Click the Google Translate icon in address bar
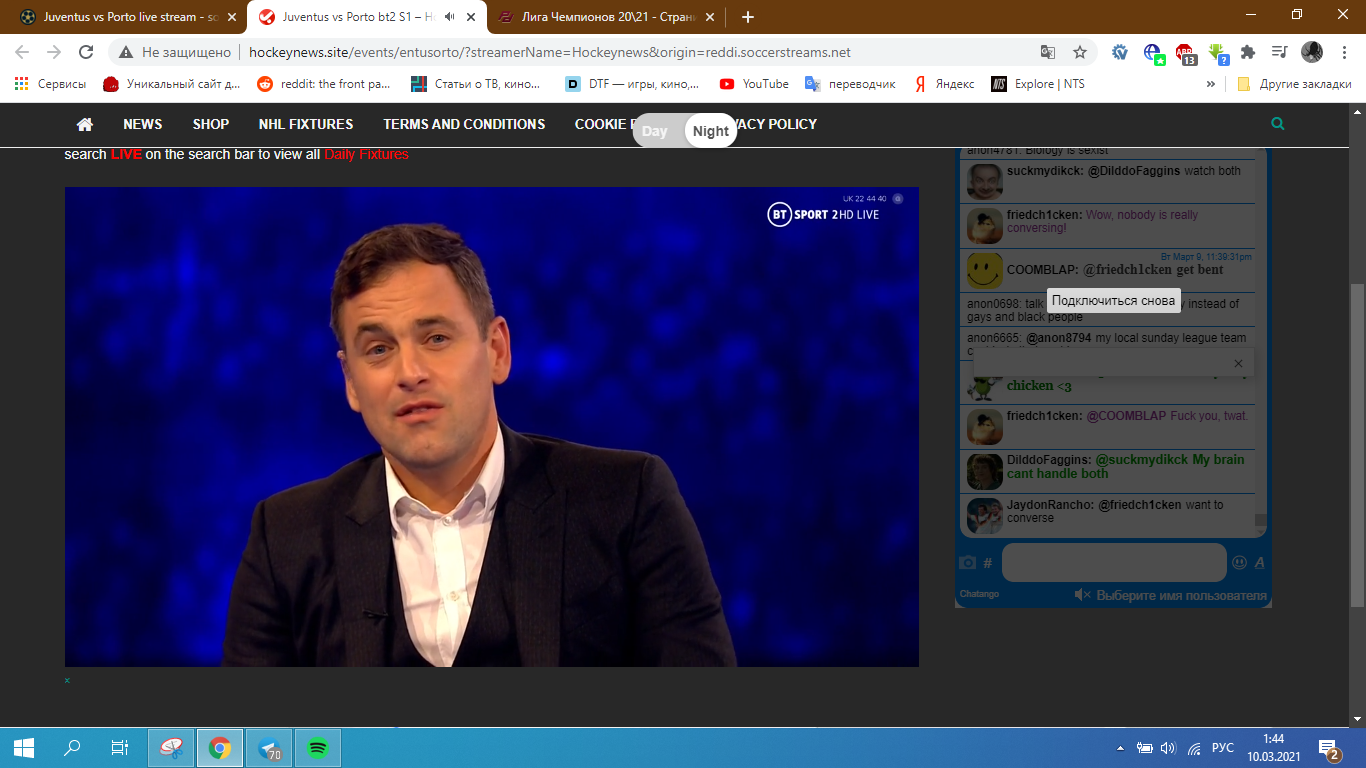The height and width of the screenshot is (768, 1366). (x=1048, y=52)
